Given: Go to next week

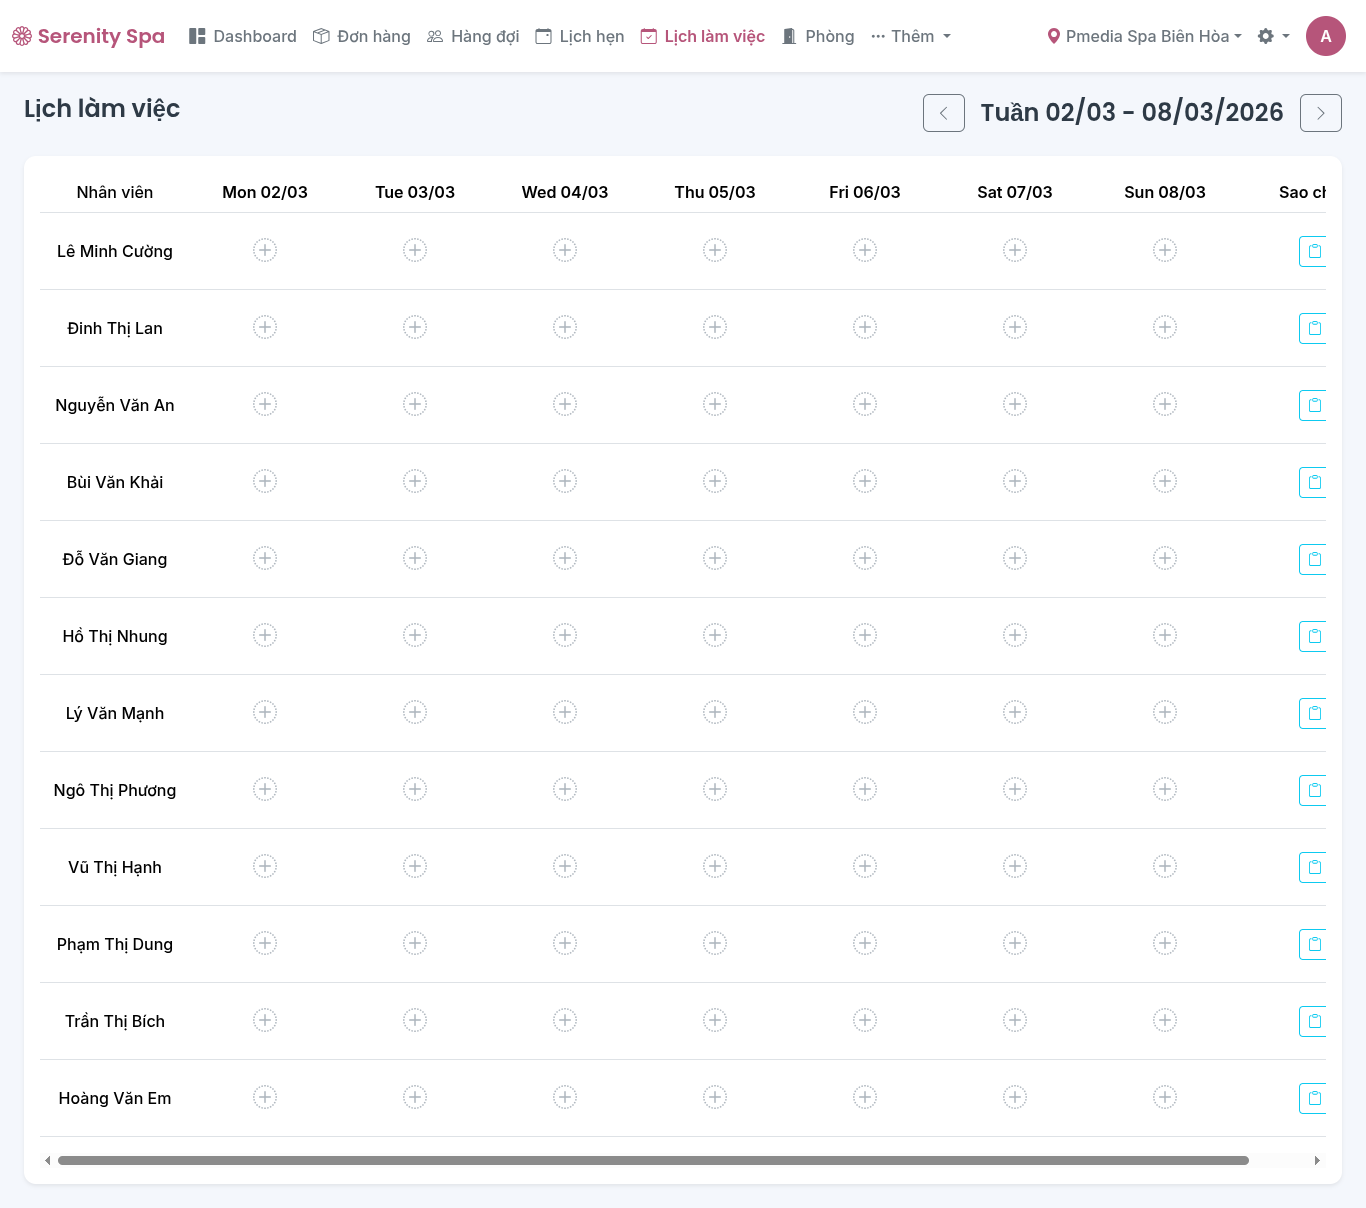Looking at the screenshot, I should [1320, 113].
